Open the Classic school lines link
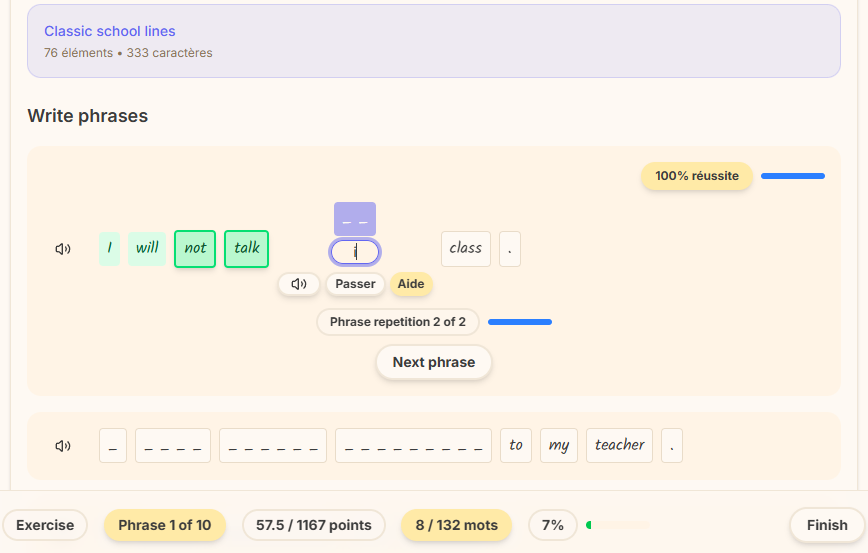Image resolution: width=868 pixels, height=553 pixels. pos(110,31)
